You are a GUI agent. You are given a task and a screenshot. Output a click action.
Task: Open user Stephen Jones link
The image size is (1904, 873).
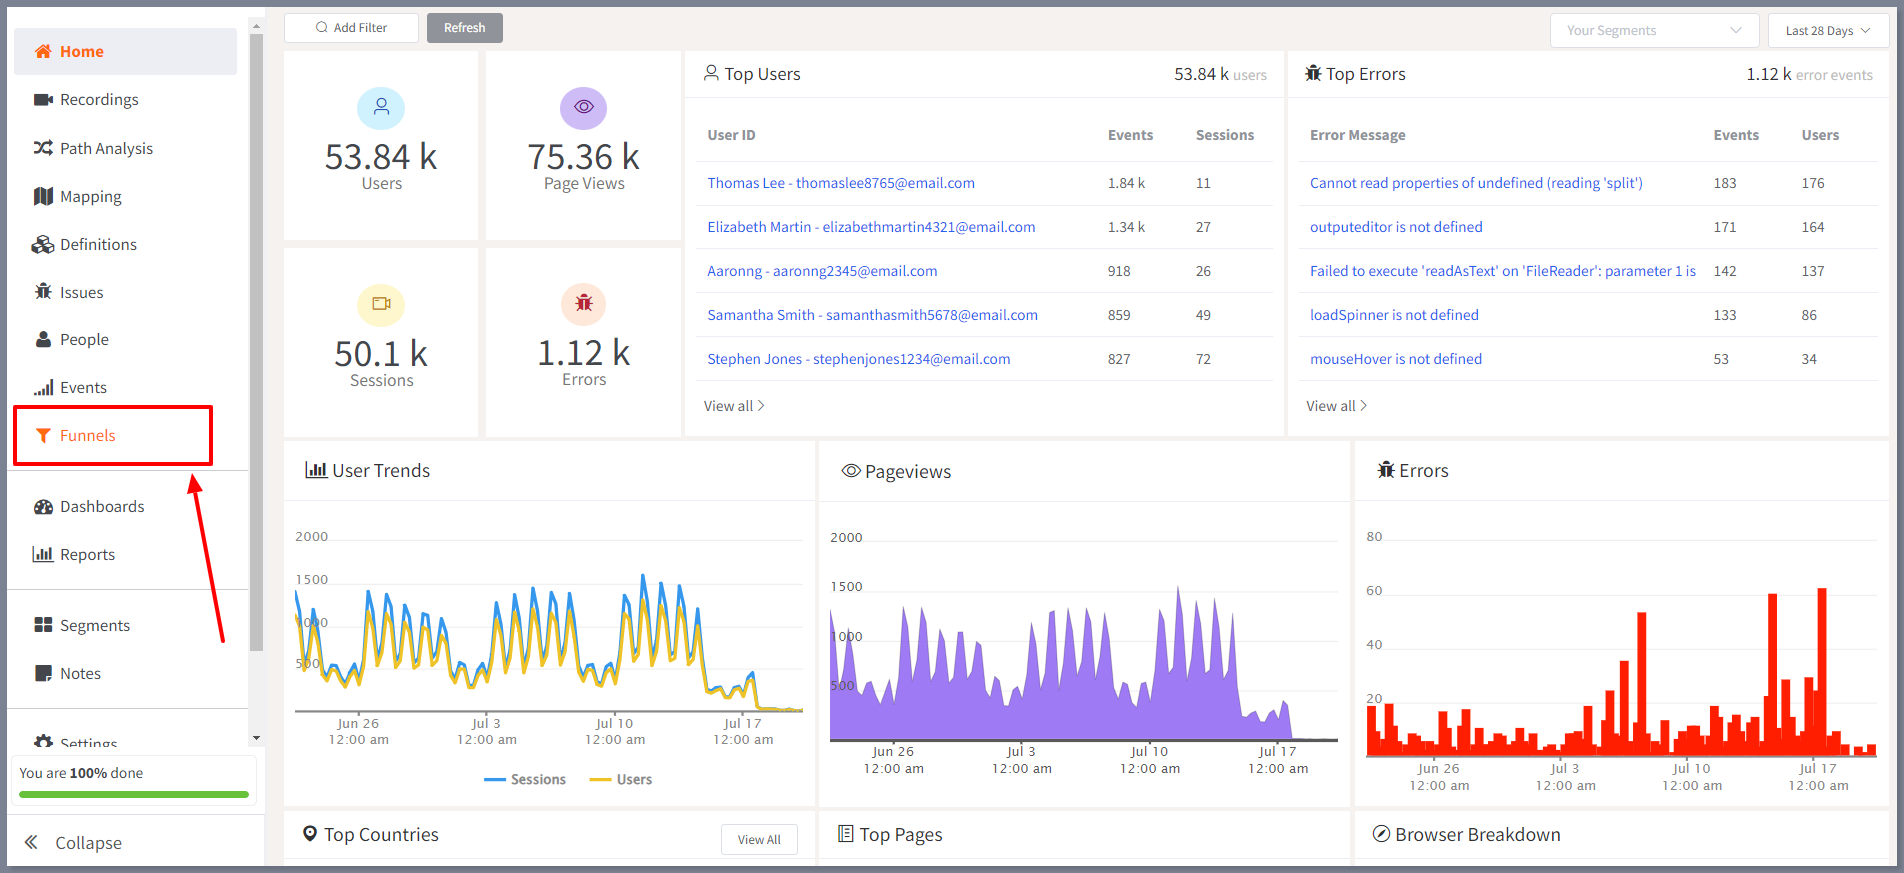coord(859,359)
